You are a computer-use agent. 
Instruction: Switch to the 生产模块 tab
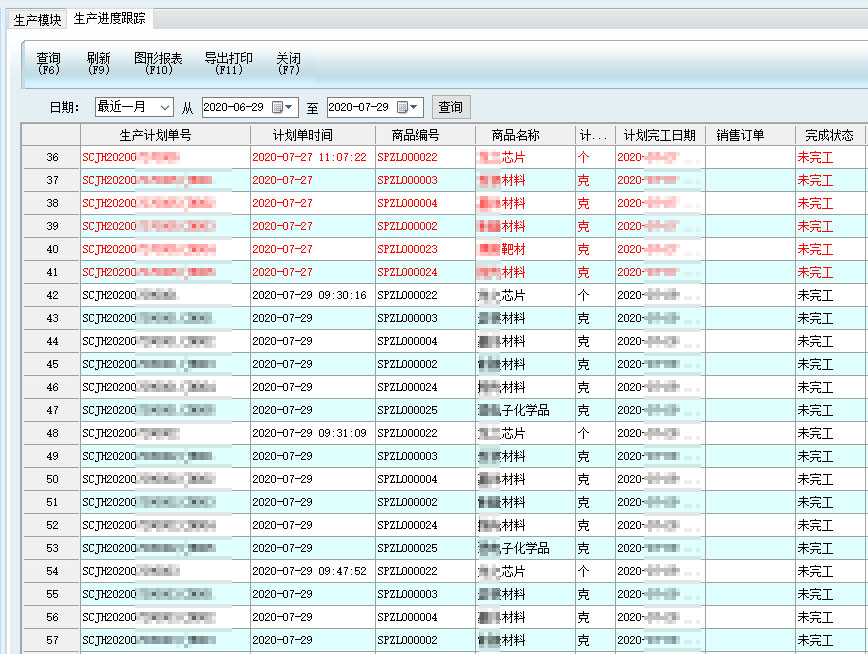click(x=37, y=20)
